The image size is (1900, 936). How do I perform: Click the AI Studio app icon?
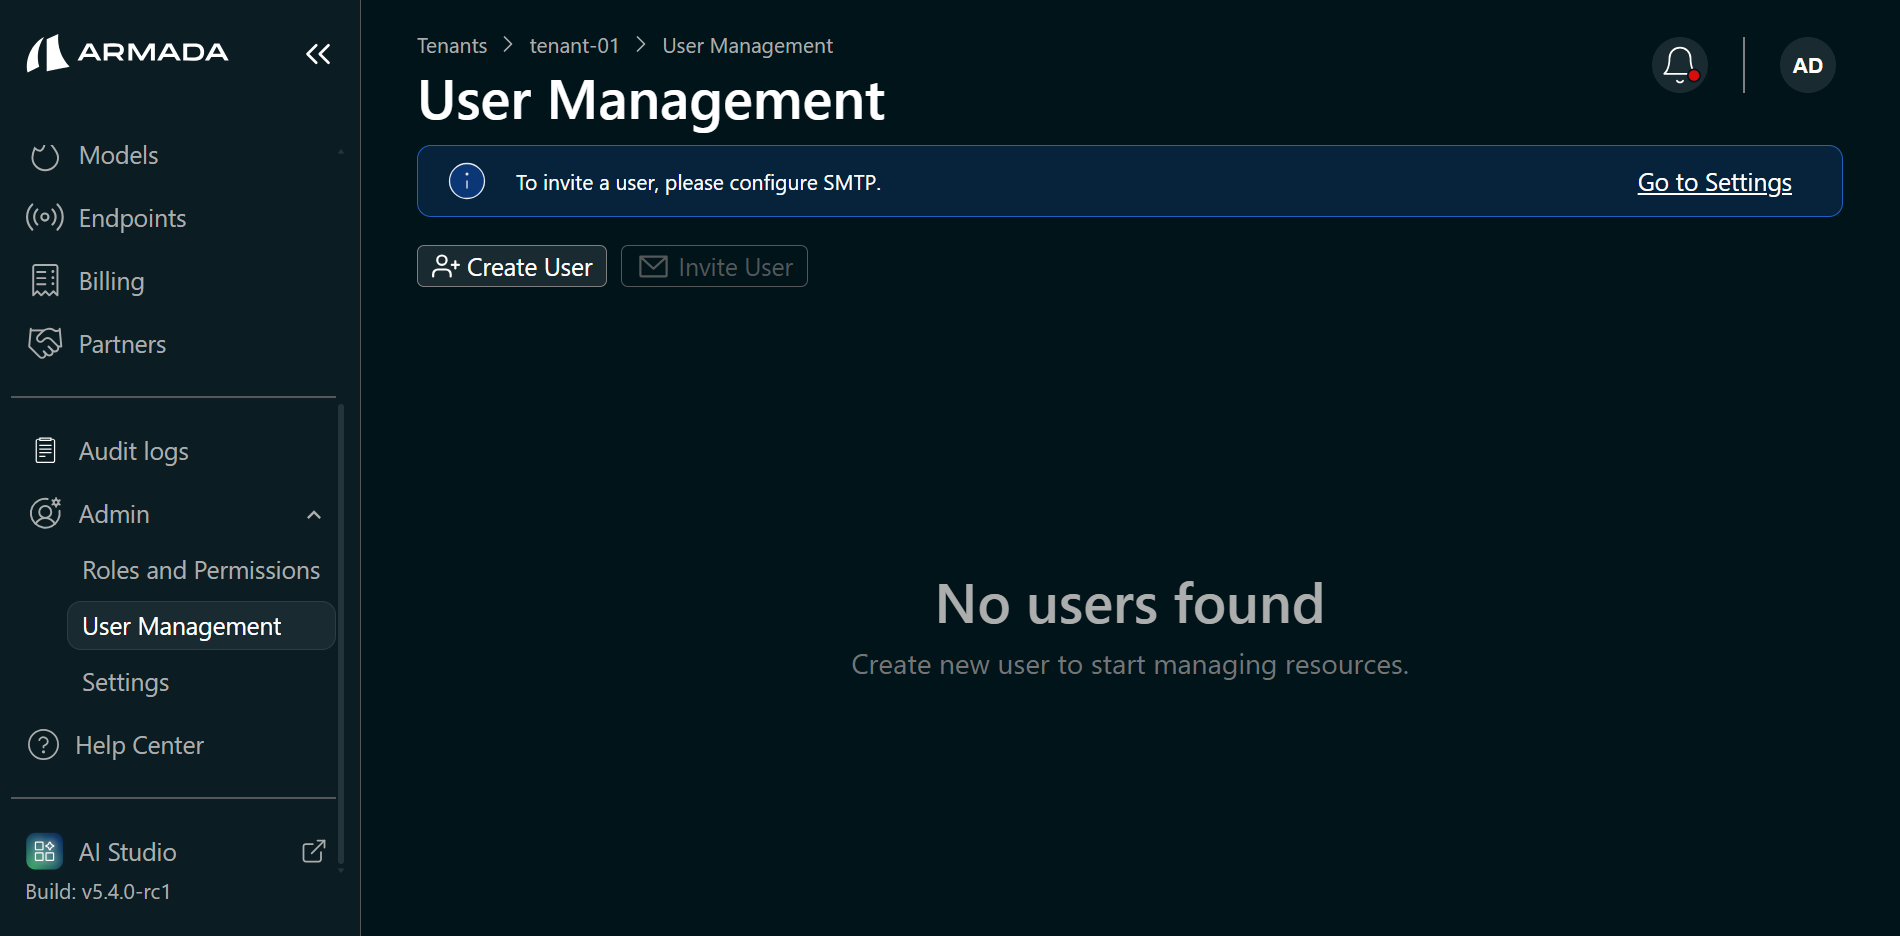[44, 852]
